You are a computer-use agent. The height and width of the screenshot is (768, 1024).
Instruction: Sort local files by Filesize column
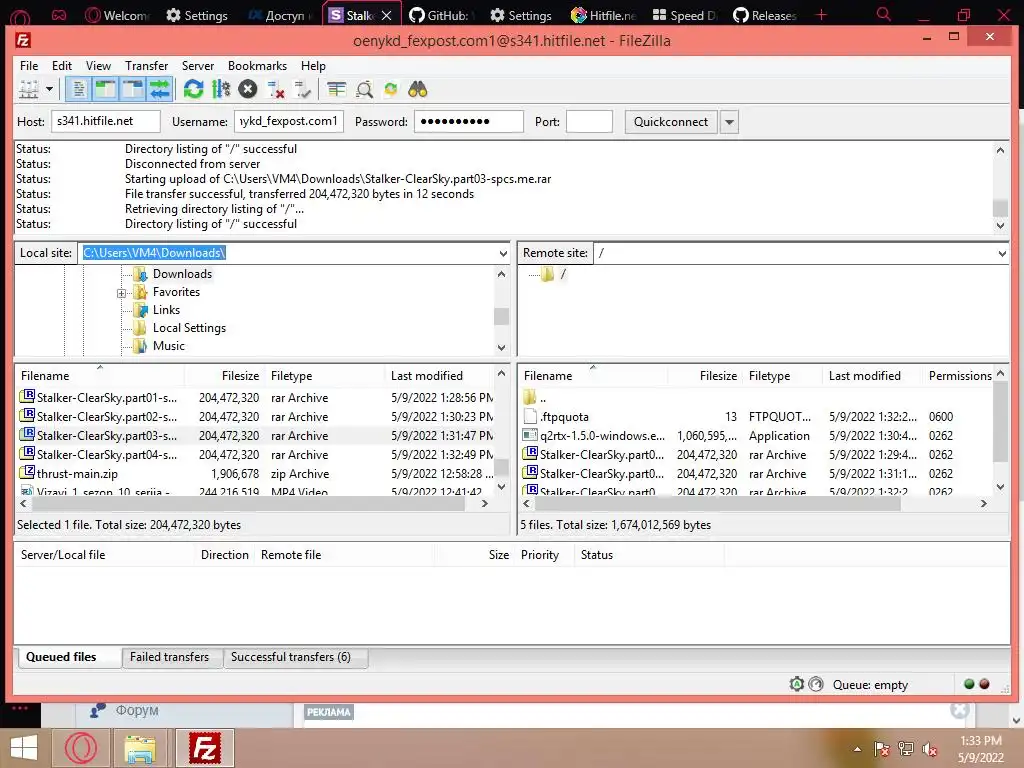(223, 376)
